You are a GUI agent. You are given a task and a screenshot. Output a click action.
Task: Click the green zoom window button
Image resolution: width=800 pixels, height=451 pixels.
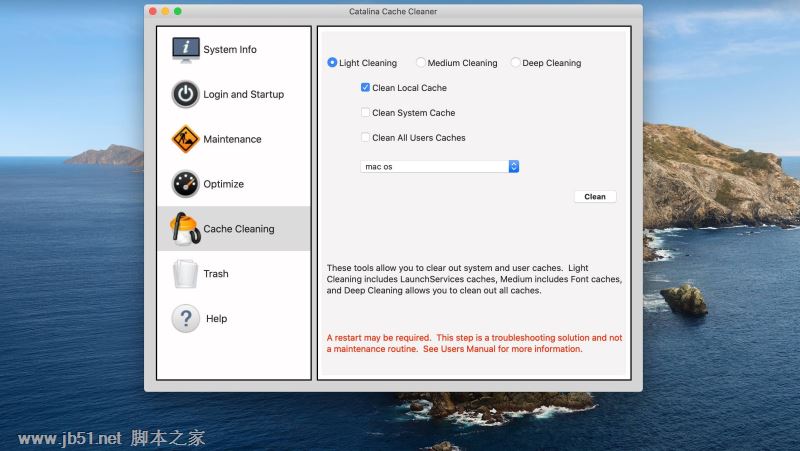click(x=178, y=11)
